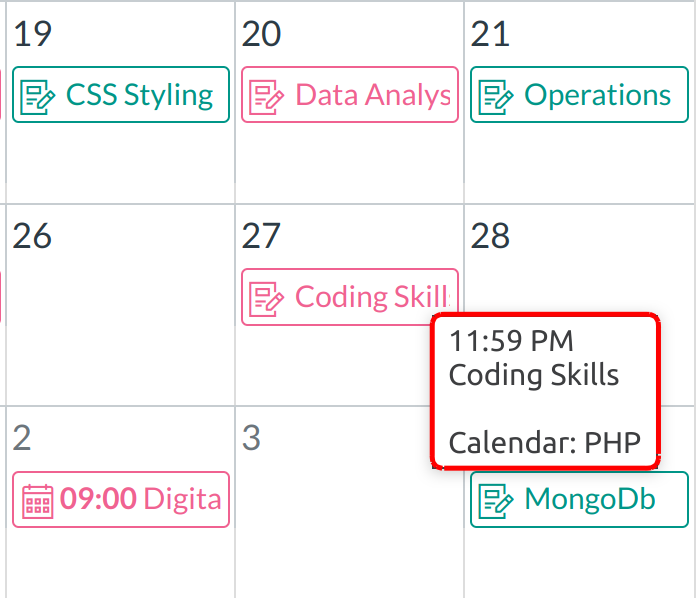Click the calendar icon on 09:00 Digita event
This screenshot has width=697, height=598.
(38, 500)
